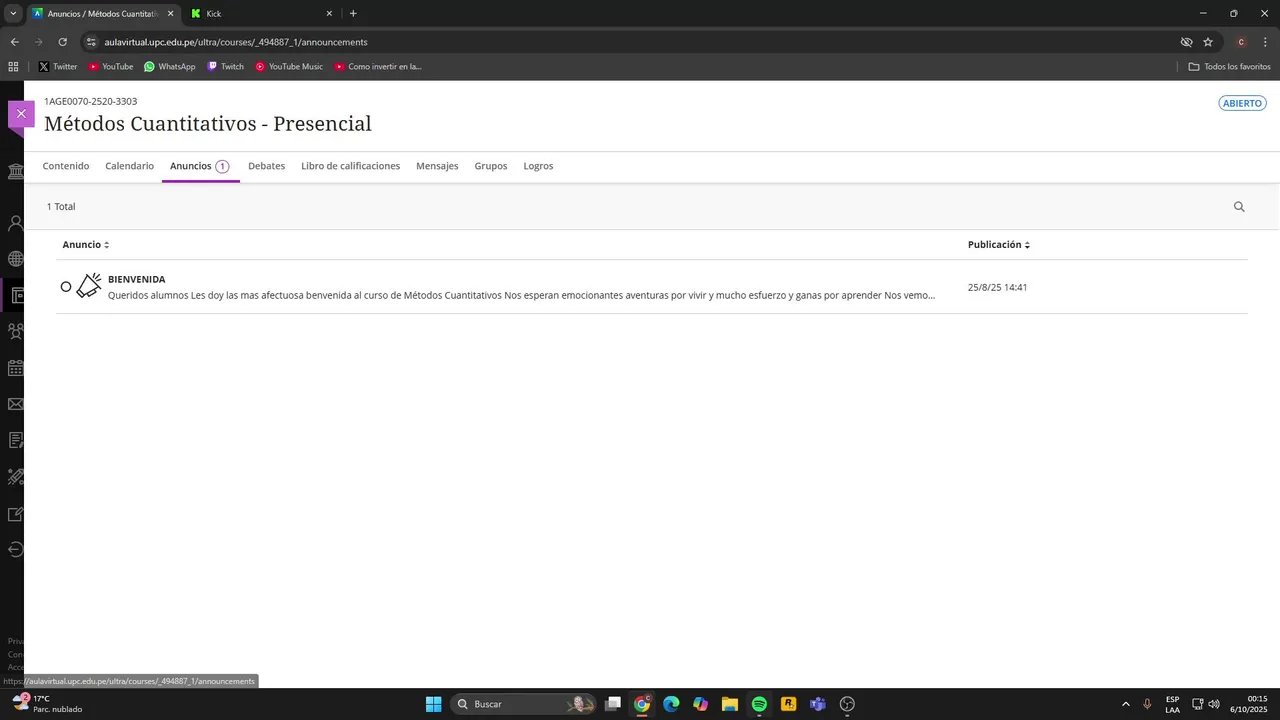This screenshot has height=720, width=1280.
Task: Open the Organizations people icon in sidebar
Action: click(x=15, y=331)
